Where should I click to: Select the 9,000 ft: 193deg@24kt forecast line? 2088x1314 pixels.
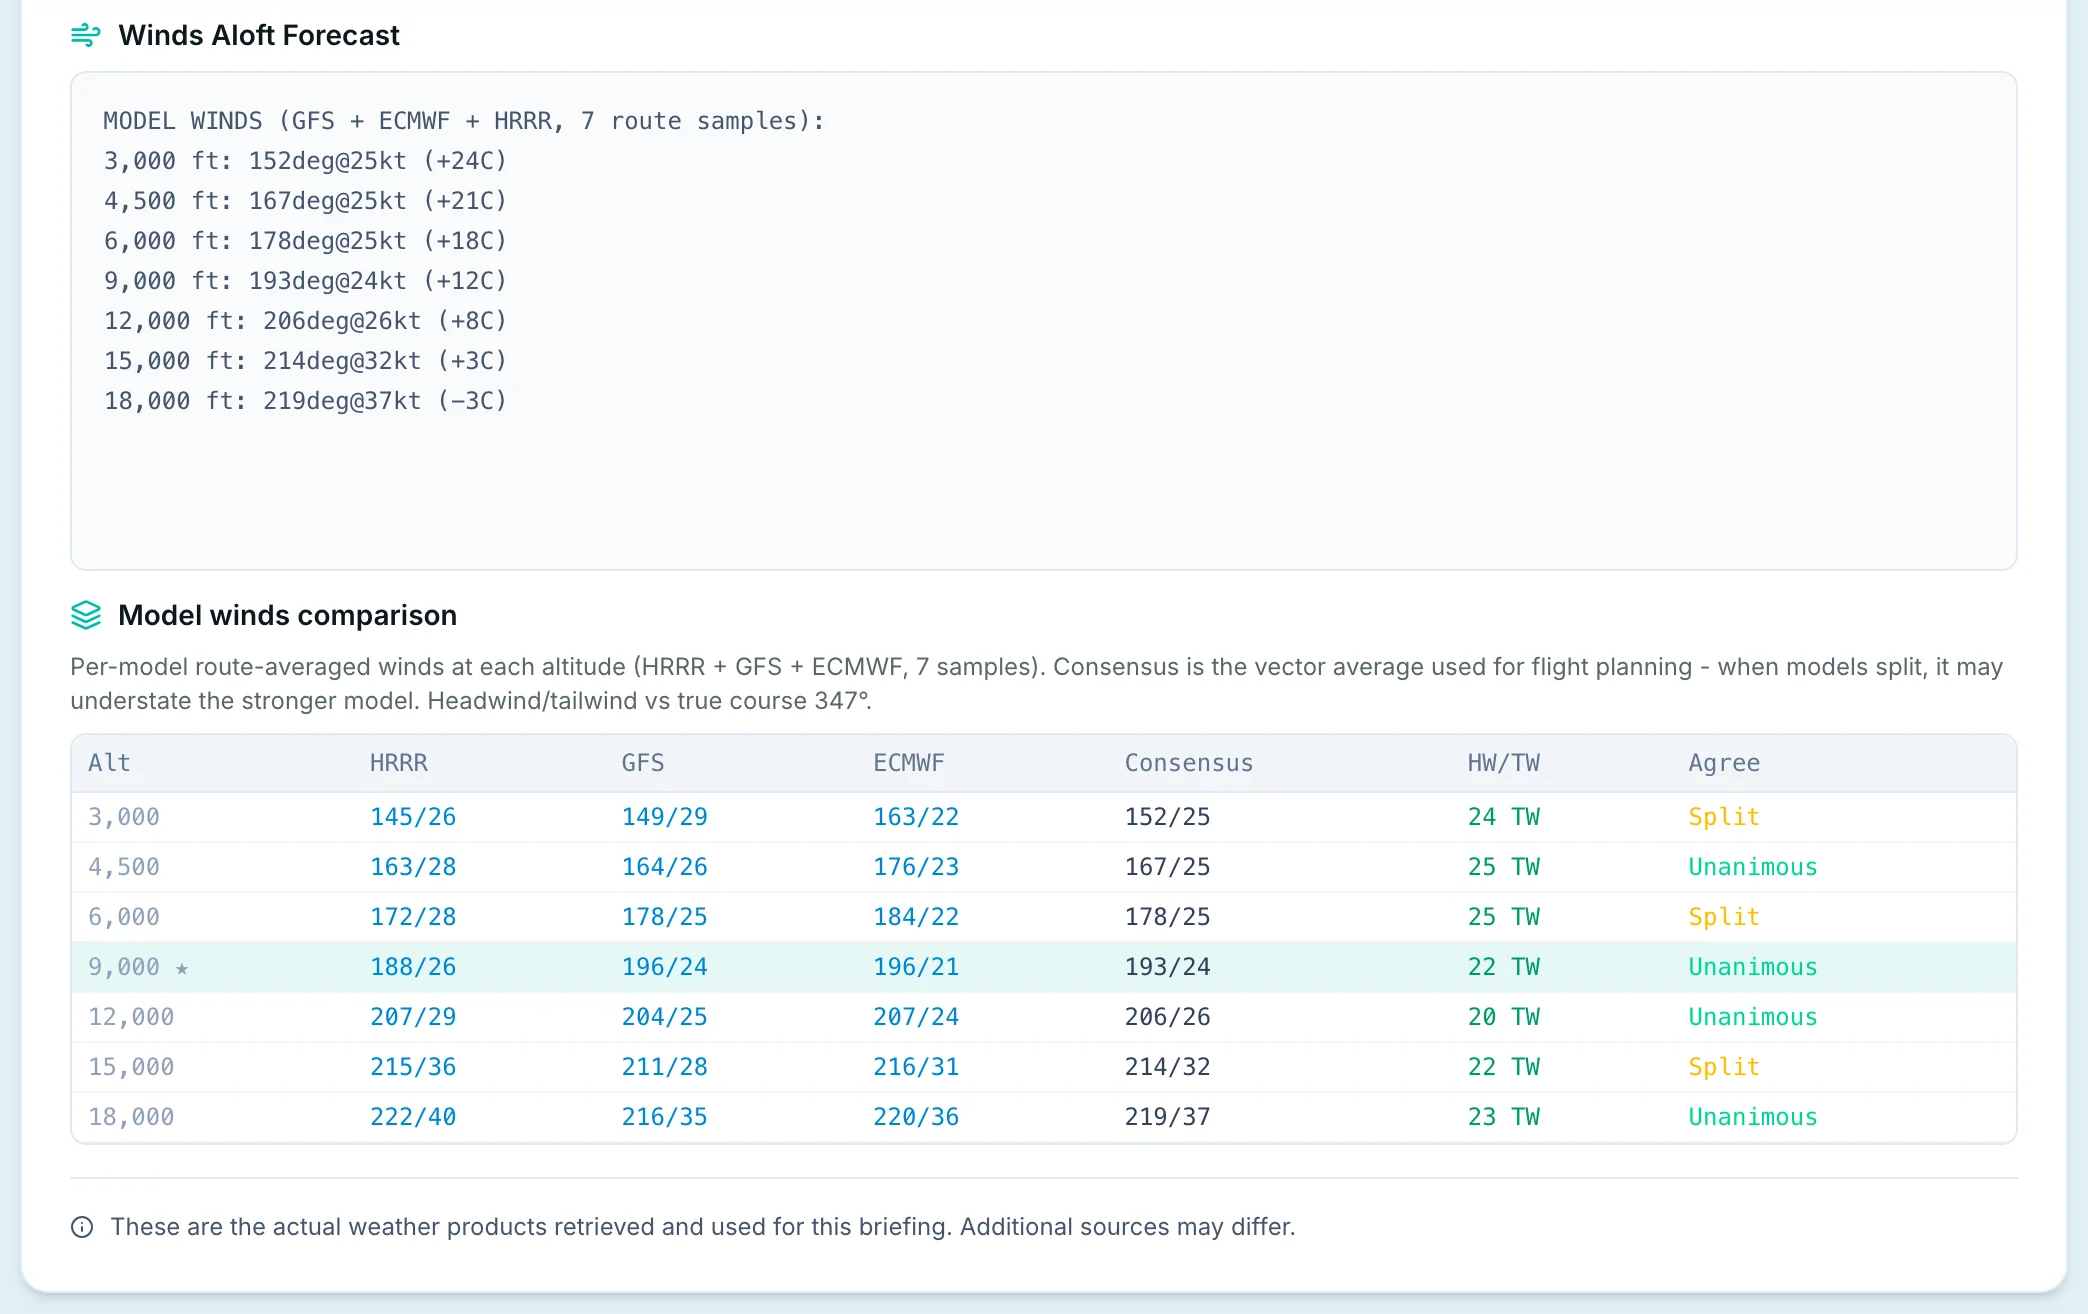click(x=305, y=281)
